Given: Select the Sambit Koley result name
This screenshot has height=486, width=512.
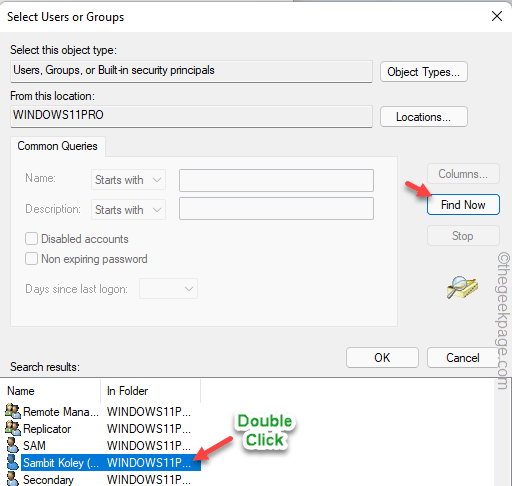Looking at the screenshot, I should (x=61, y=463).
